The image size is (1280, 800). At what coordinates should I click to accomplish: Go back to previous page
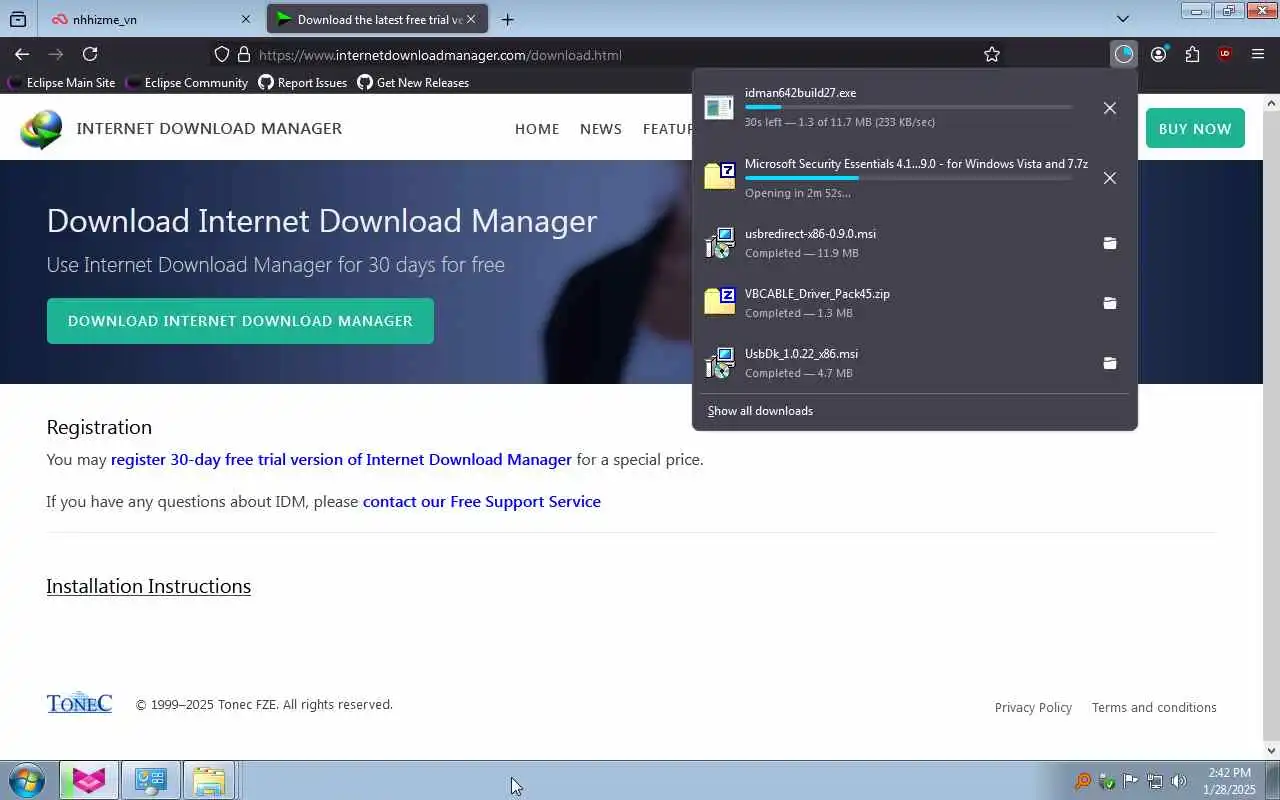(x=22, y=54)
